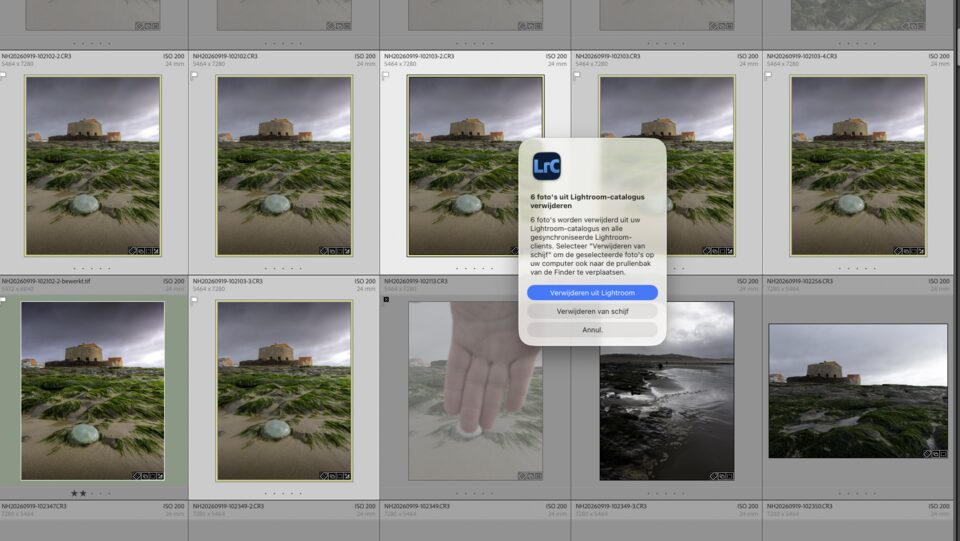Click filename NH20260919-102103-3.CR3
The height and width of the screenshot is (541, 960).
(x=227, y=281)
